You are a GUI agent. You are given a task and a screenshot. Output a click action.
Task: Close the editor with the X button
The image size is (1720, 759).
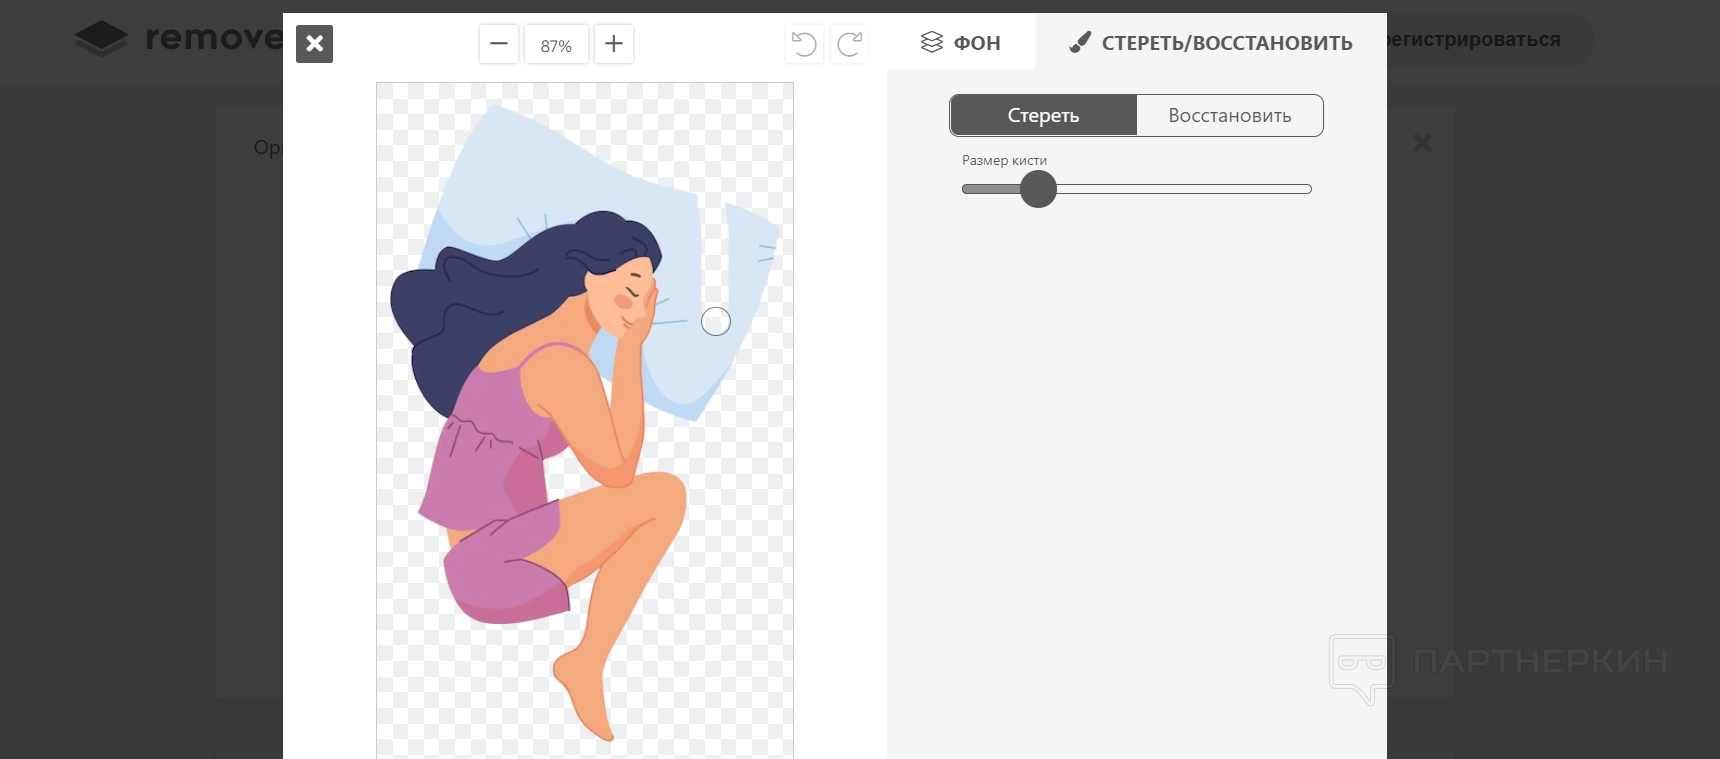pyautogui.click(x=314, y=44)
